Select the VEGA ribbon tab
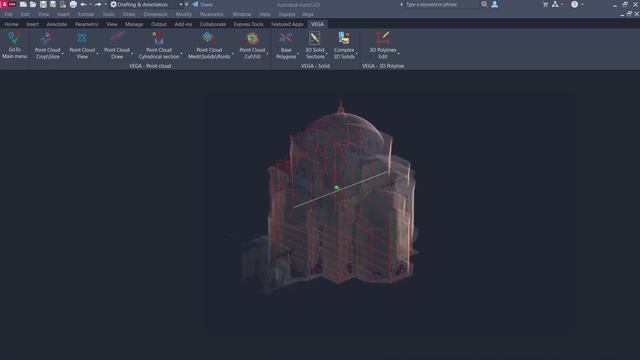Screen dimensions: 640x360 point(317,24)
